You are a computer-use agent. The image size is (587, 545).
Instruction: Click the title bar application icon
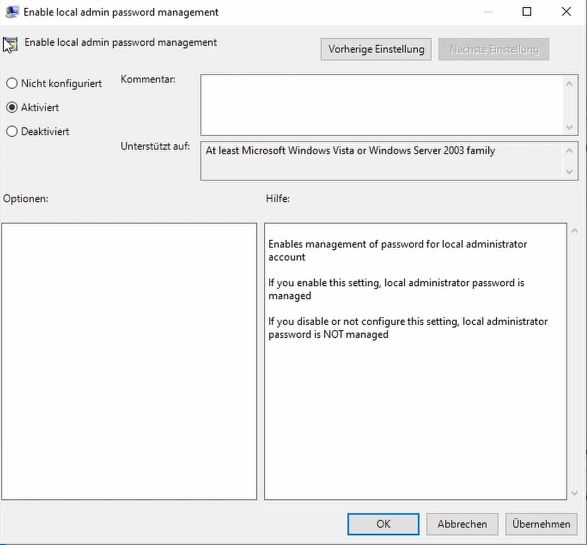[x=12, y=12]
